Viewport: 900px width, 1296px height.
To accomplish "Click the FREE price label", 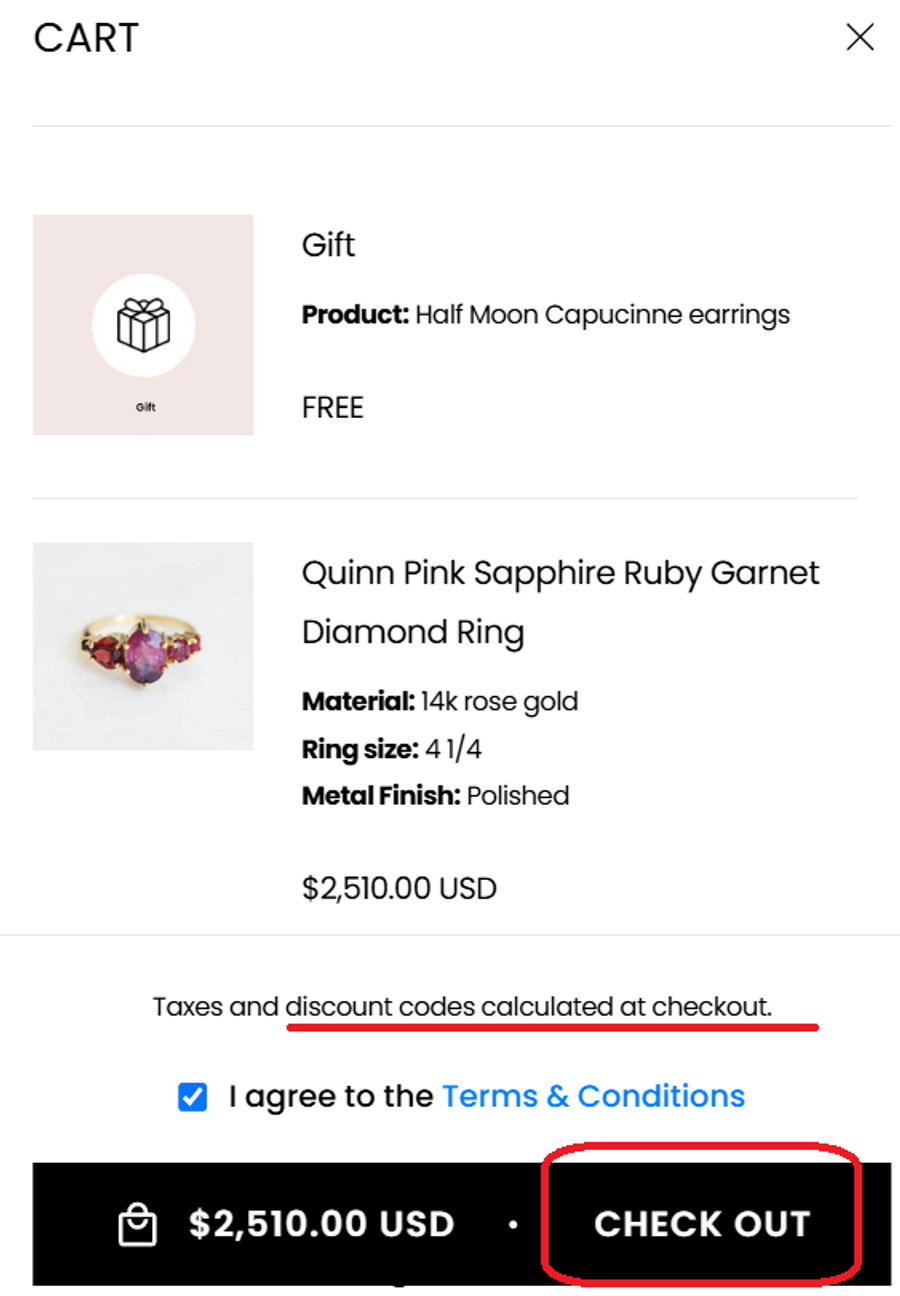I will pyautogui.click(x=332, y=408).
